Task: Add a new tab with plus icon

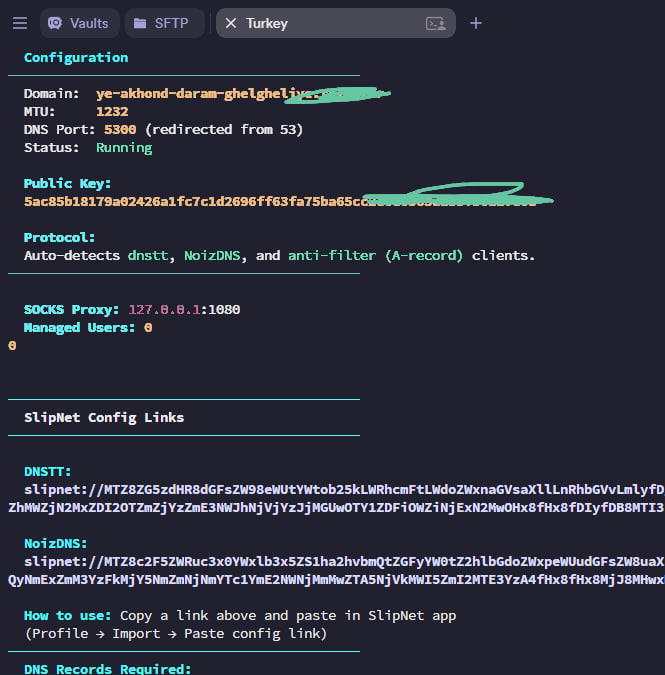Action: (476, 23)
